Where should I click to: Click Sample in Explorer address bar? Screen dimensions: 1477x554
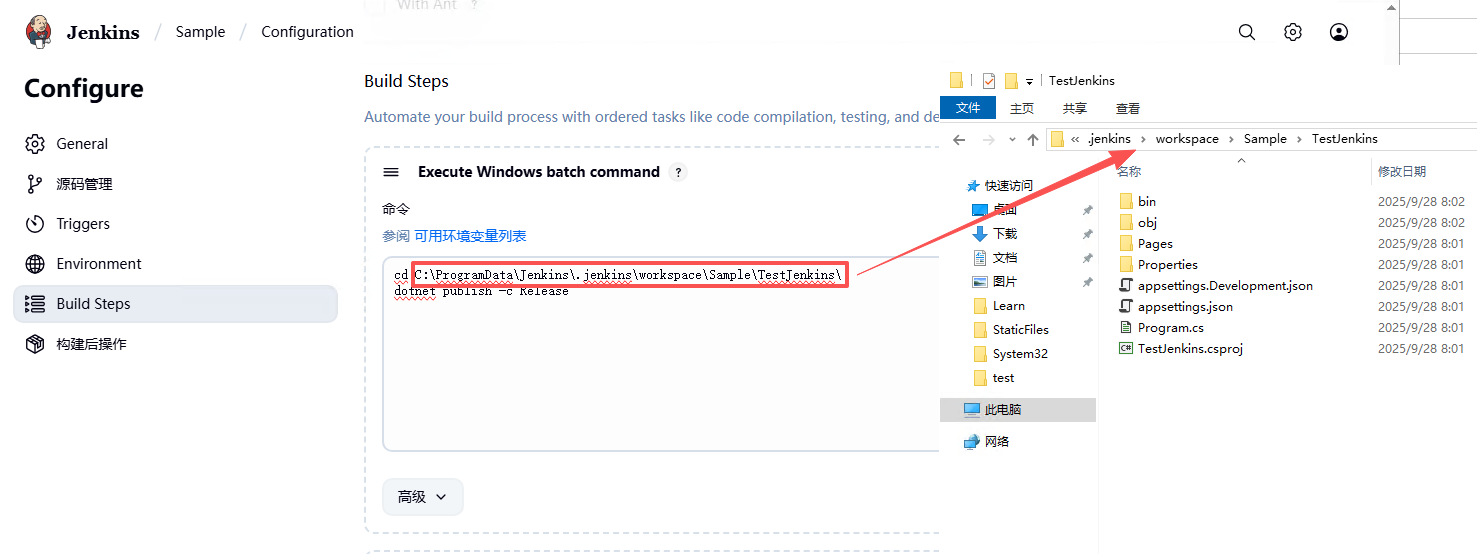(x=1265, y=139)
